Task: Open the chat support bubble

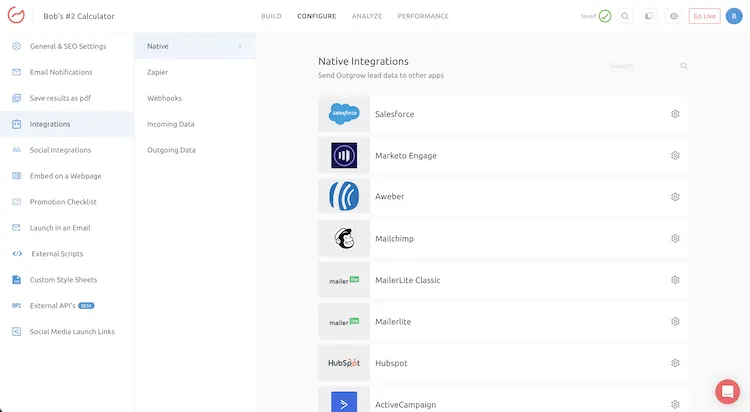Action: click(x=728, y=391)
